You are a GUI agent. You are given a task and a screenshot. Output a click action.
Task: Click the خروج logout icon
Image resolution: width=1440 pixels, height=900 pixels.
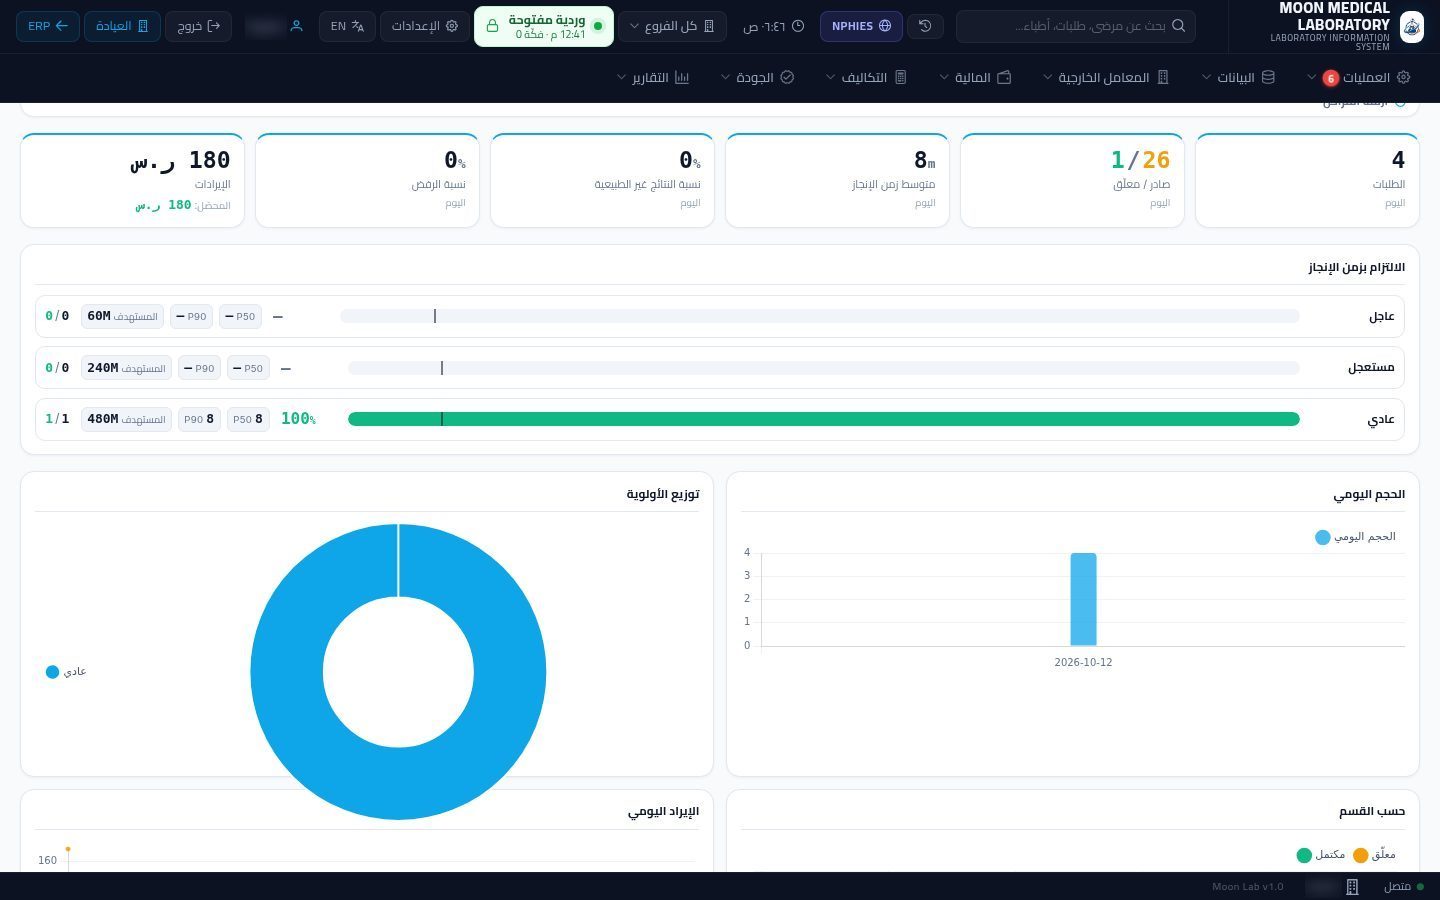click(x=214, y=26)
